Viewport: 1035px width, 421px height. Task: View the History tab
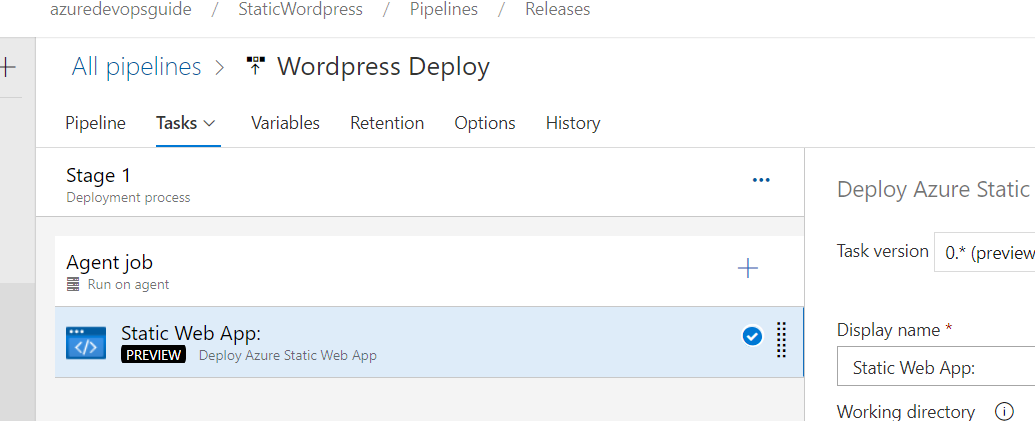point(573,123)
